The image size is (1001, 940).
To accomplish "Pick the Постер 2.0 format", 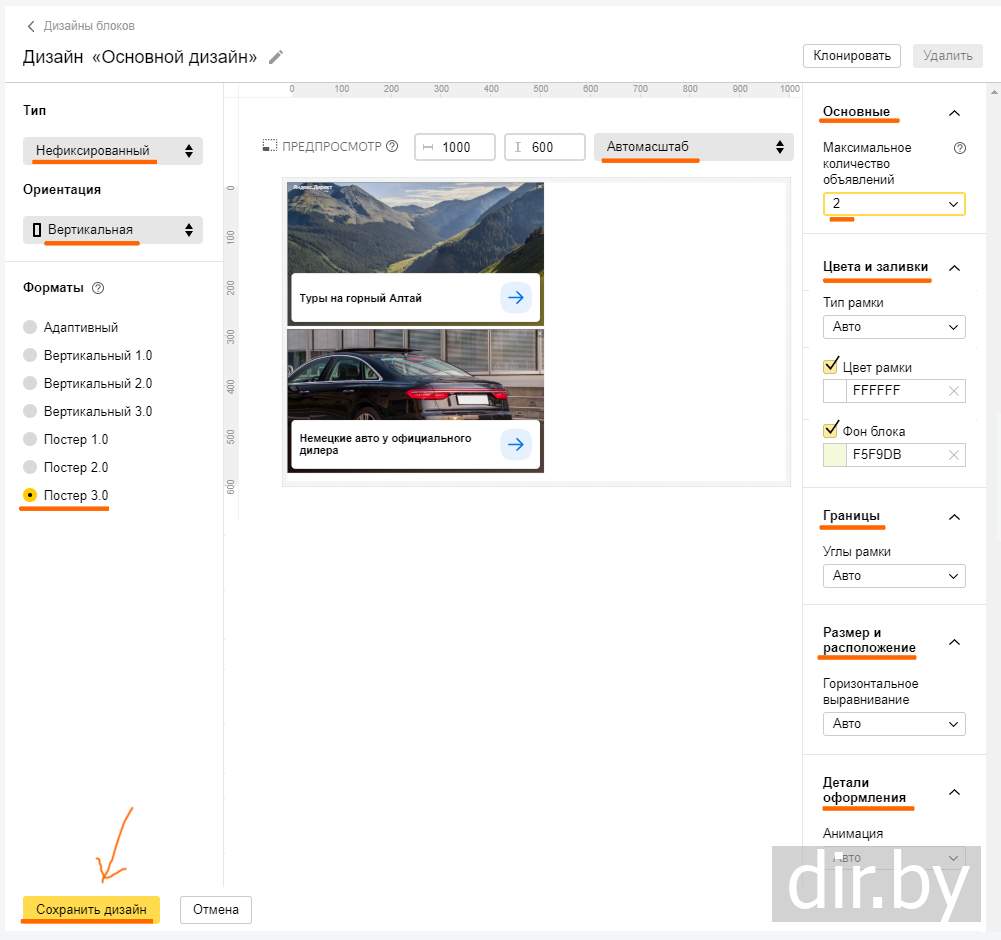I will coord(30,467).
